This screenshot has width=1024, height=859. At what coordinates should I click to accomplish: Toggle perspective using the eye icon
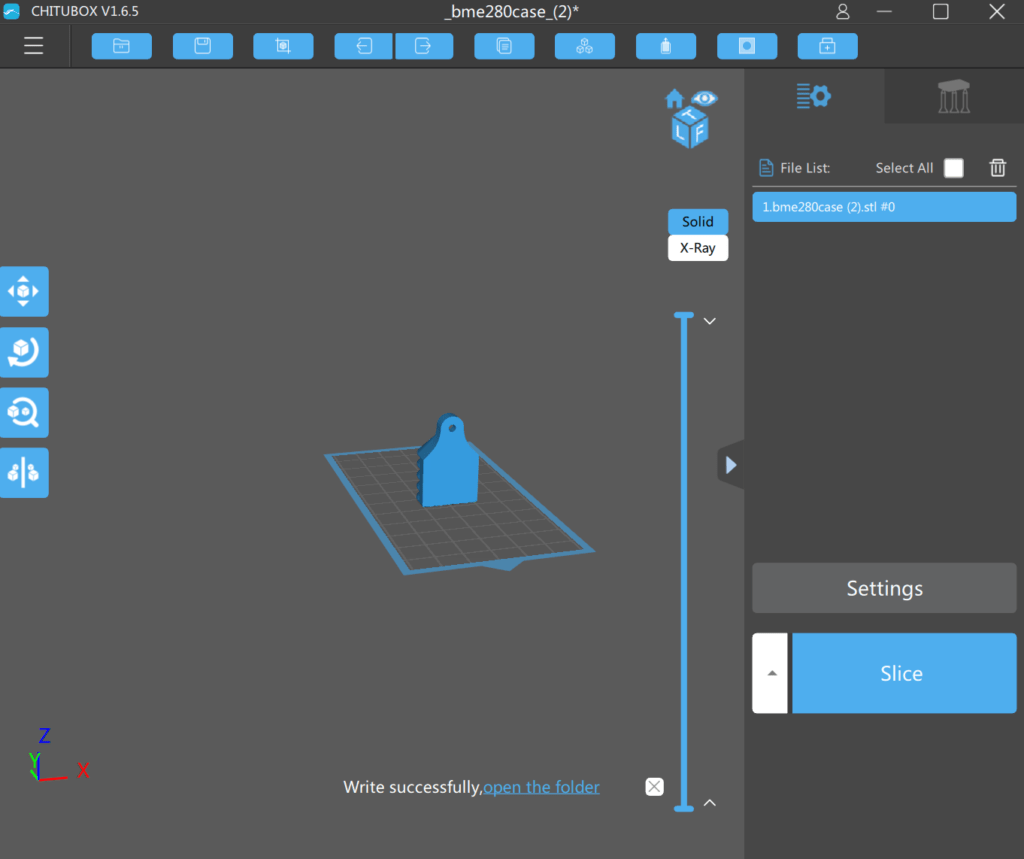click(x=706, y=97)
